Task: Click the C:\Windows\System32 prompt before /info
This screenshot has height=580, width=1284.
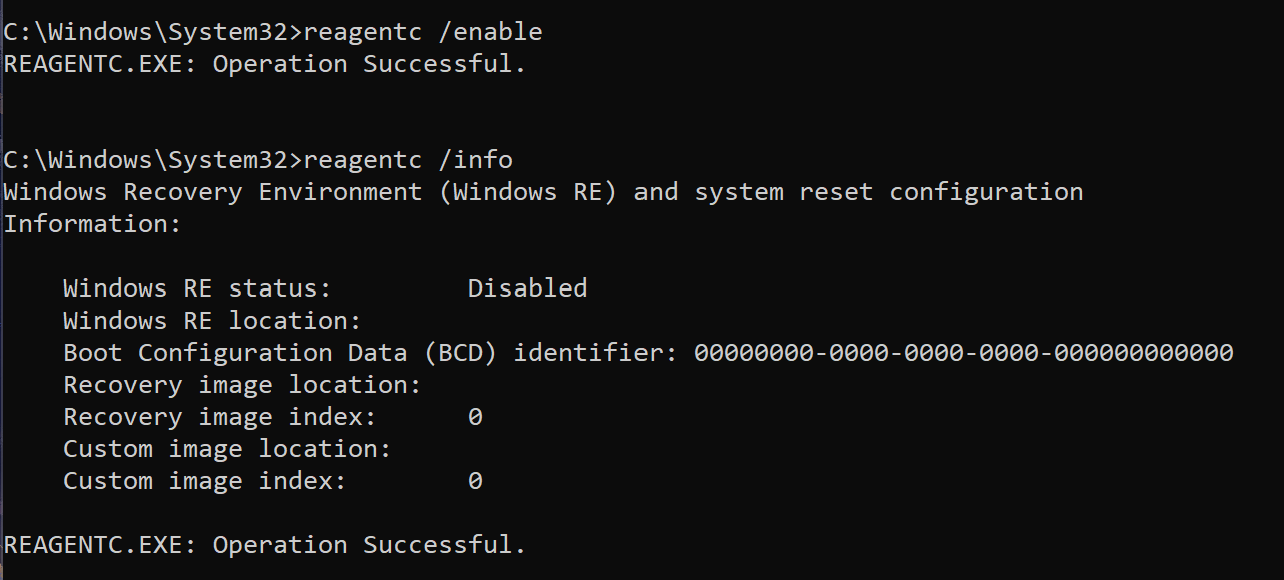Action: (x=152, y=160)
